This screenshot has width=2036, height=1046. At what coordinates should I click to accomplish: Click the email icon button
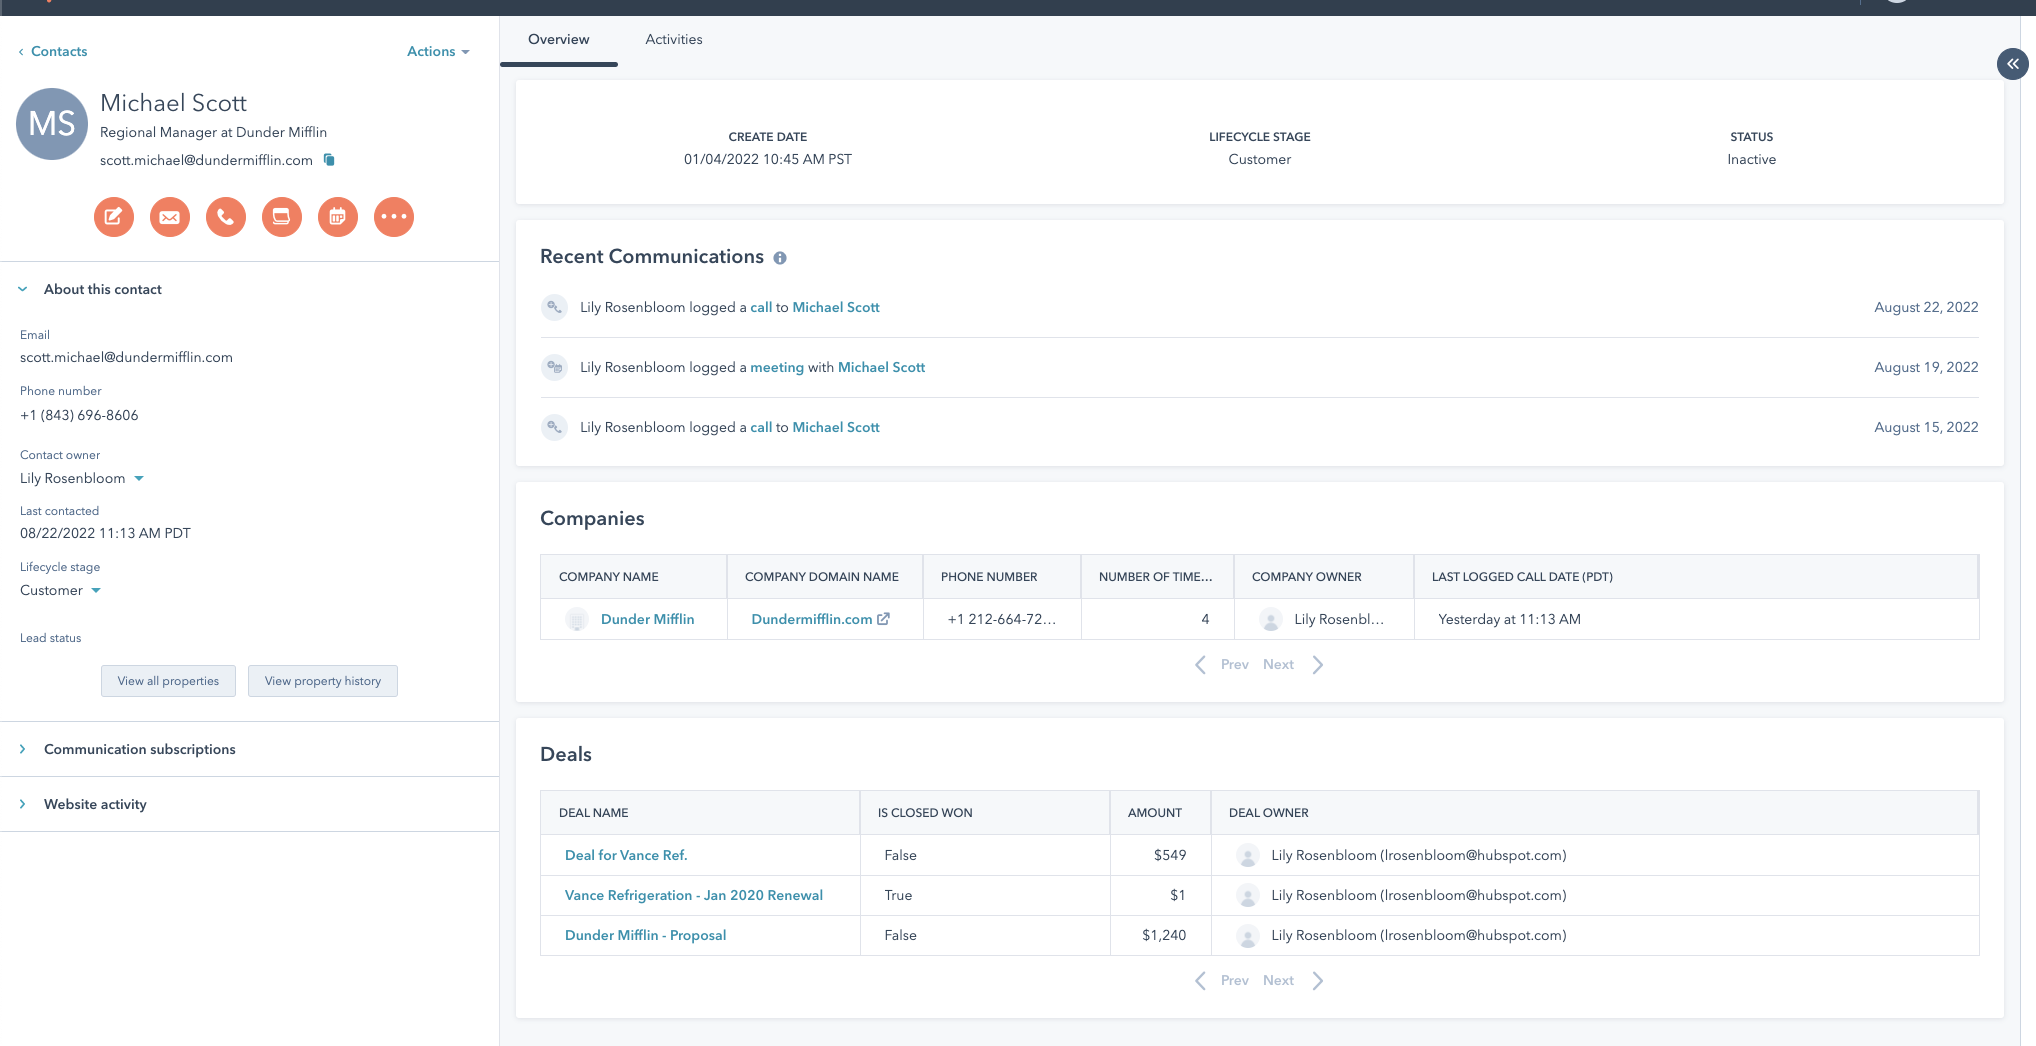(x=170, y=217)
